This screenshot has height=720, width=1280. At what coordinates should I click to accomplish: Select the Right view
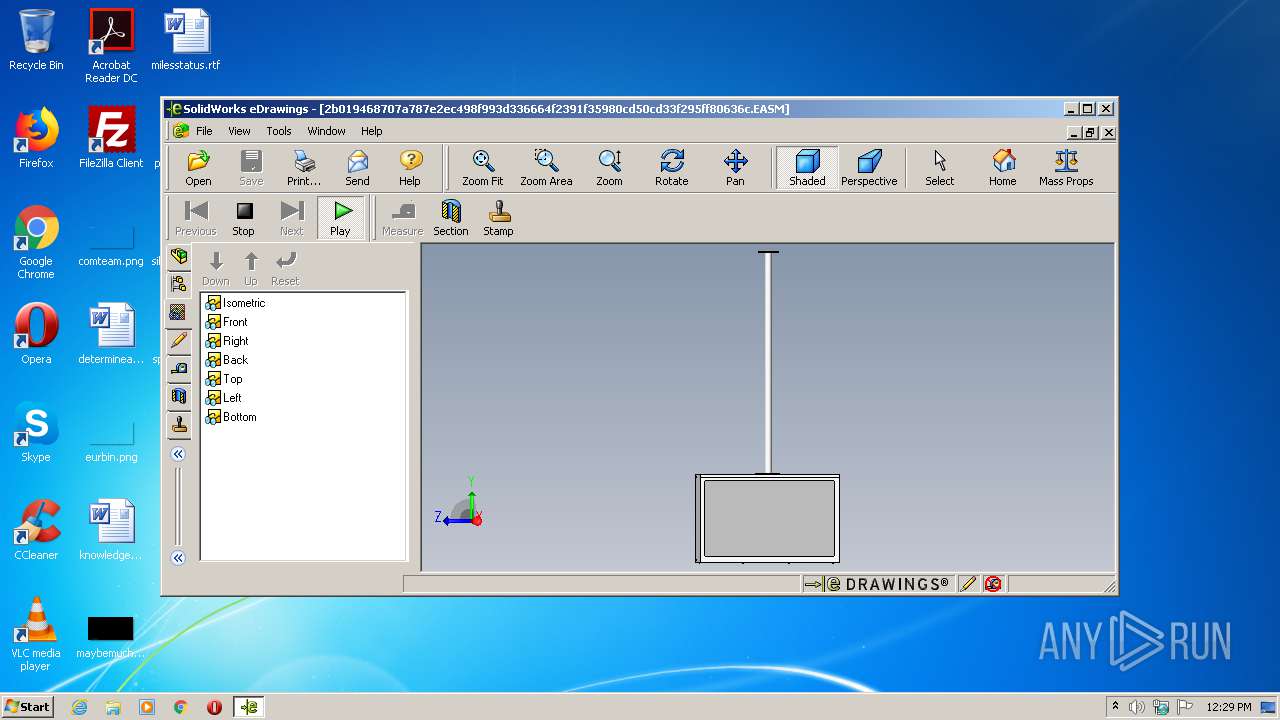tap(227, 341)
